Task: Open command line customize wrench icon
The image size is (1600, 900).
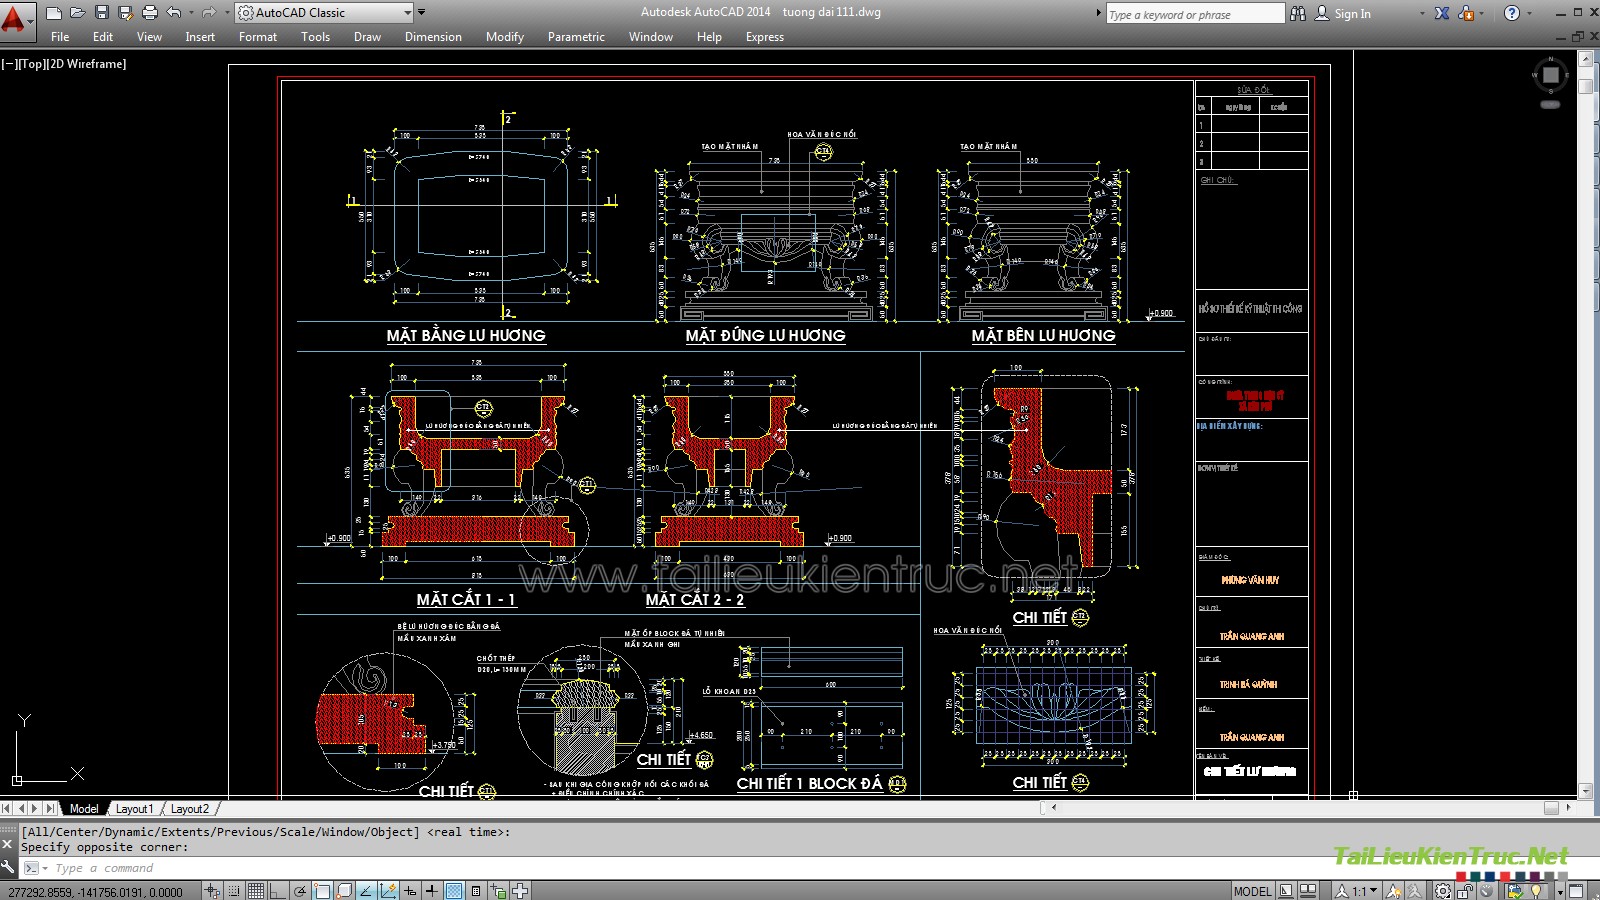Action: (x=8, y=867)
